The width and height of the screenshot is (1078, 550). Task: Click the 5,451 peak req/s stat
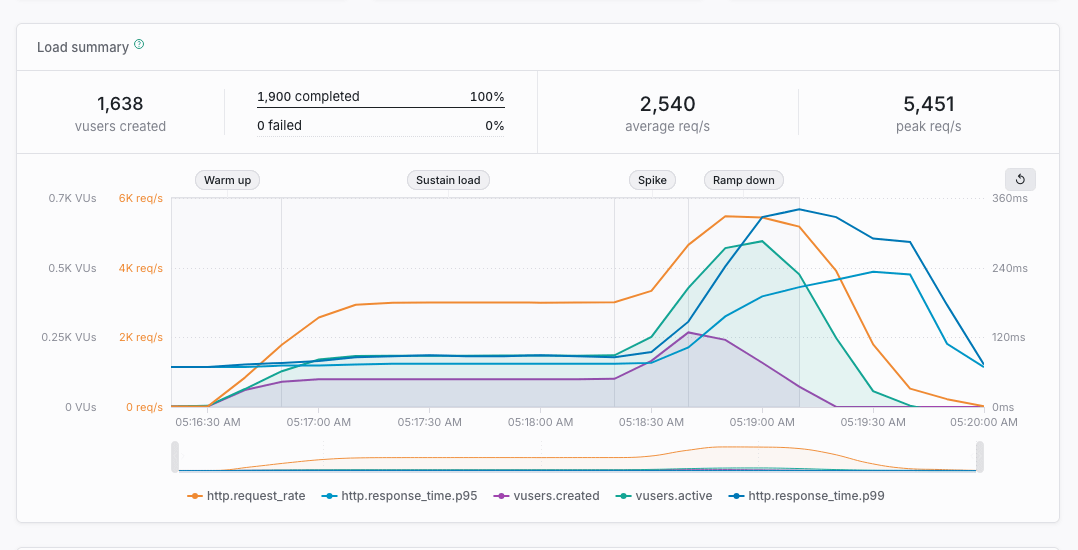928,112
